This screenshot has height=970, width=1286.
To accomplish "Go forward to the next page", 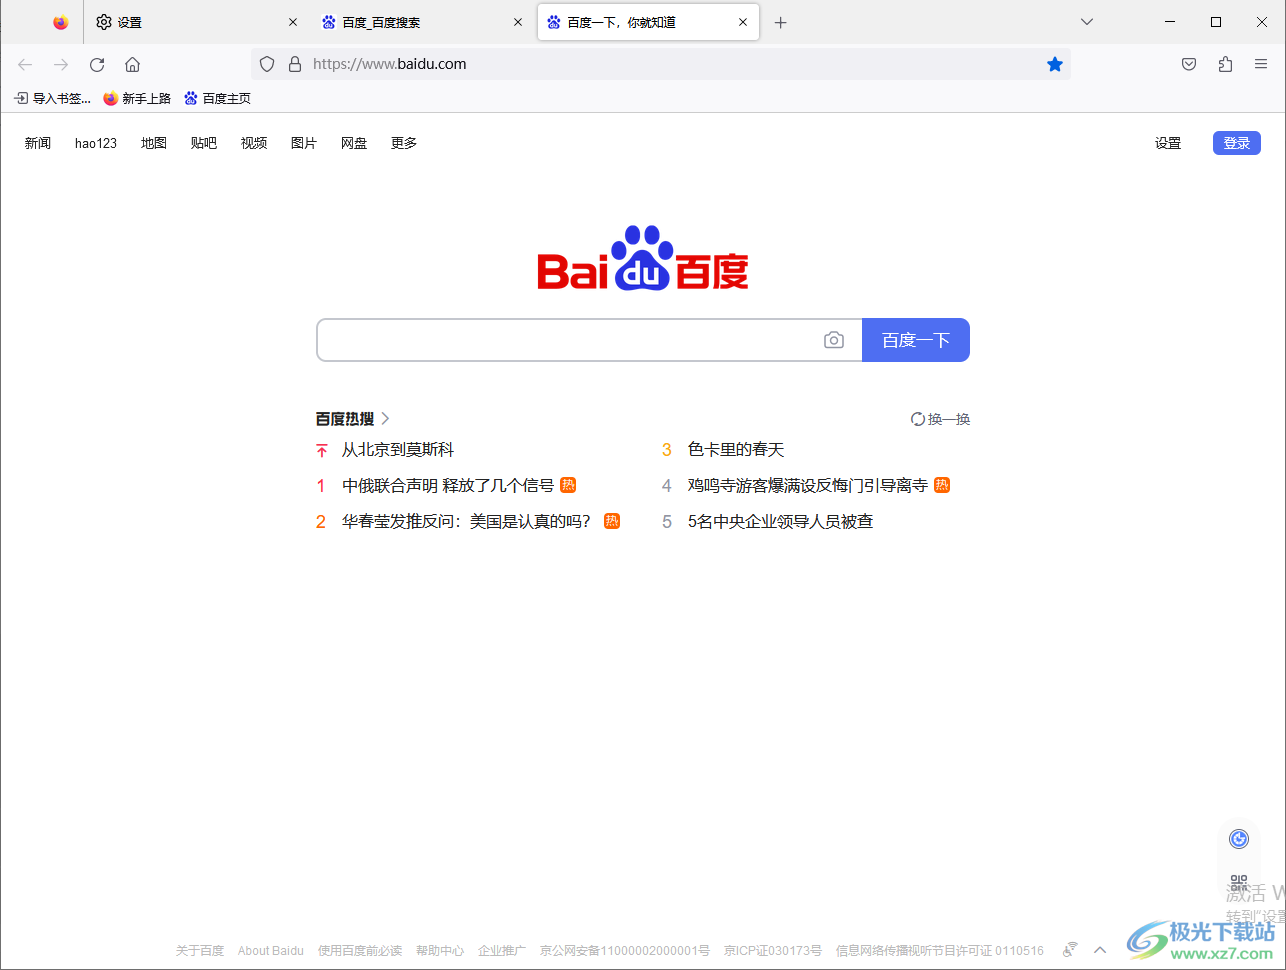I will (x=61, y=64).
